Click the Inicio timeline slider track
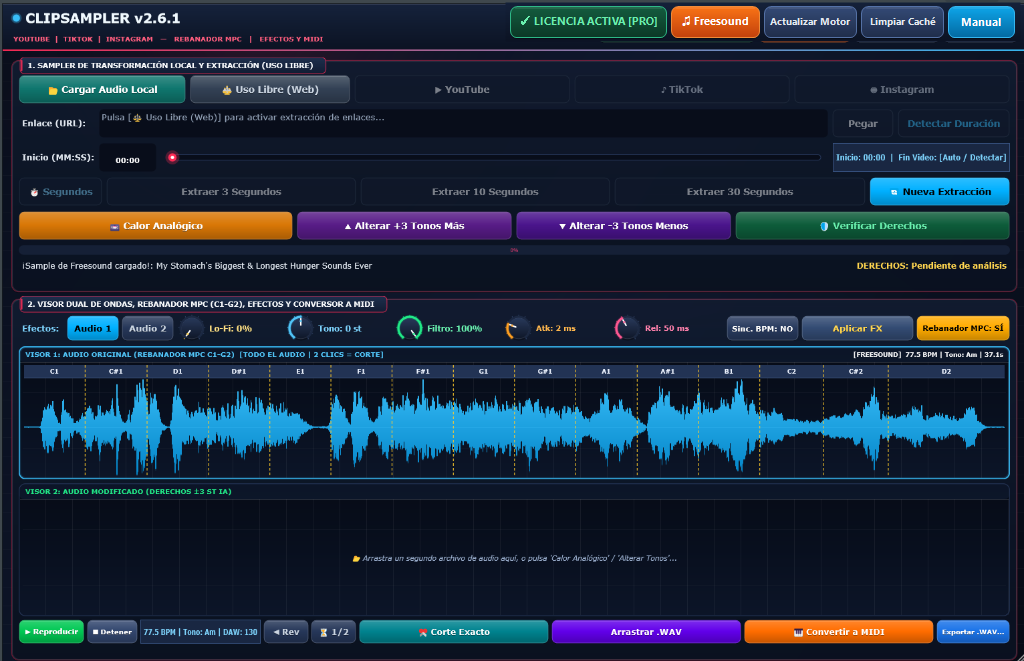This screenshot has height=661, width=1024. 494,157
